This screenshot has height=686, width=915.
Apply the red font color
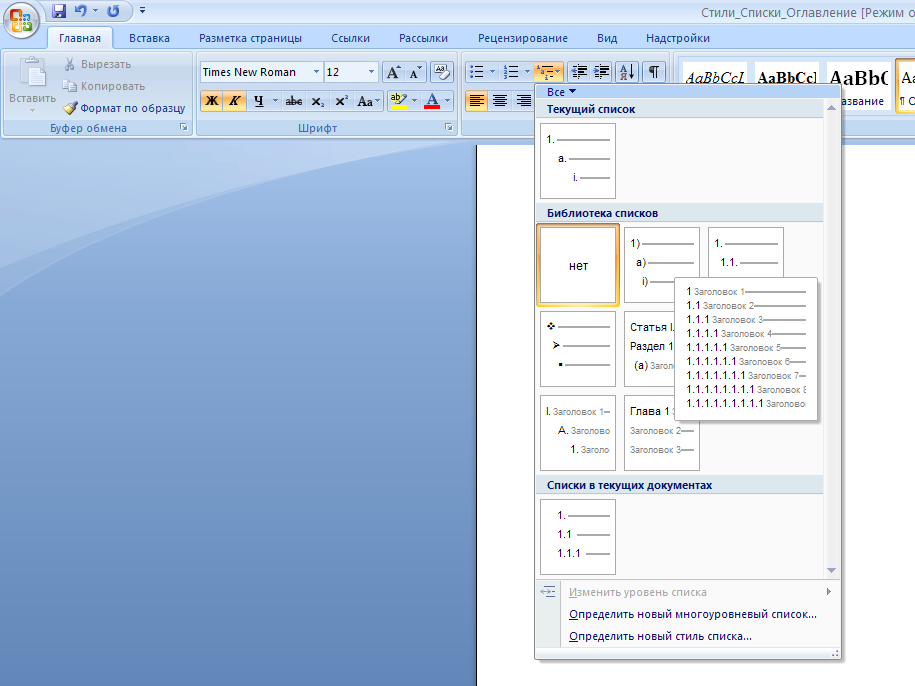(x=432, y=101)
